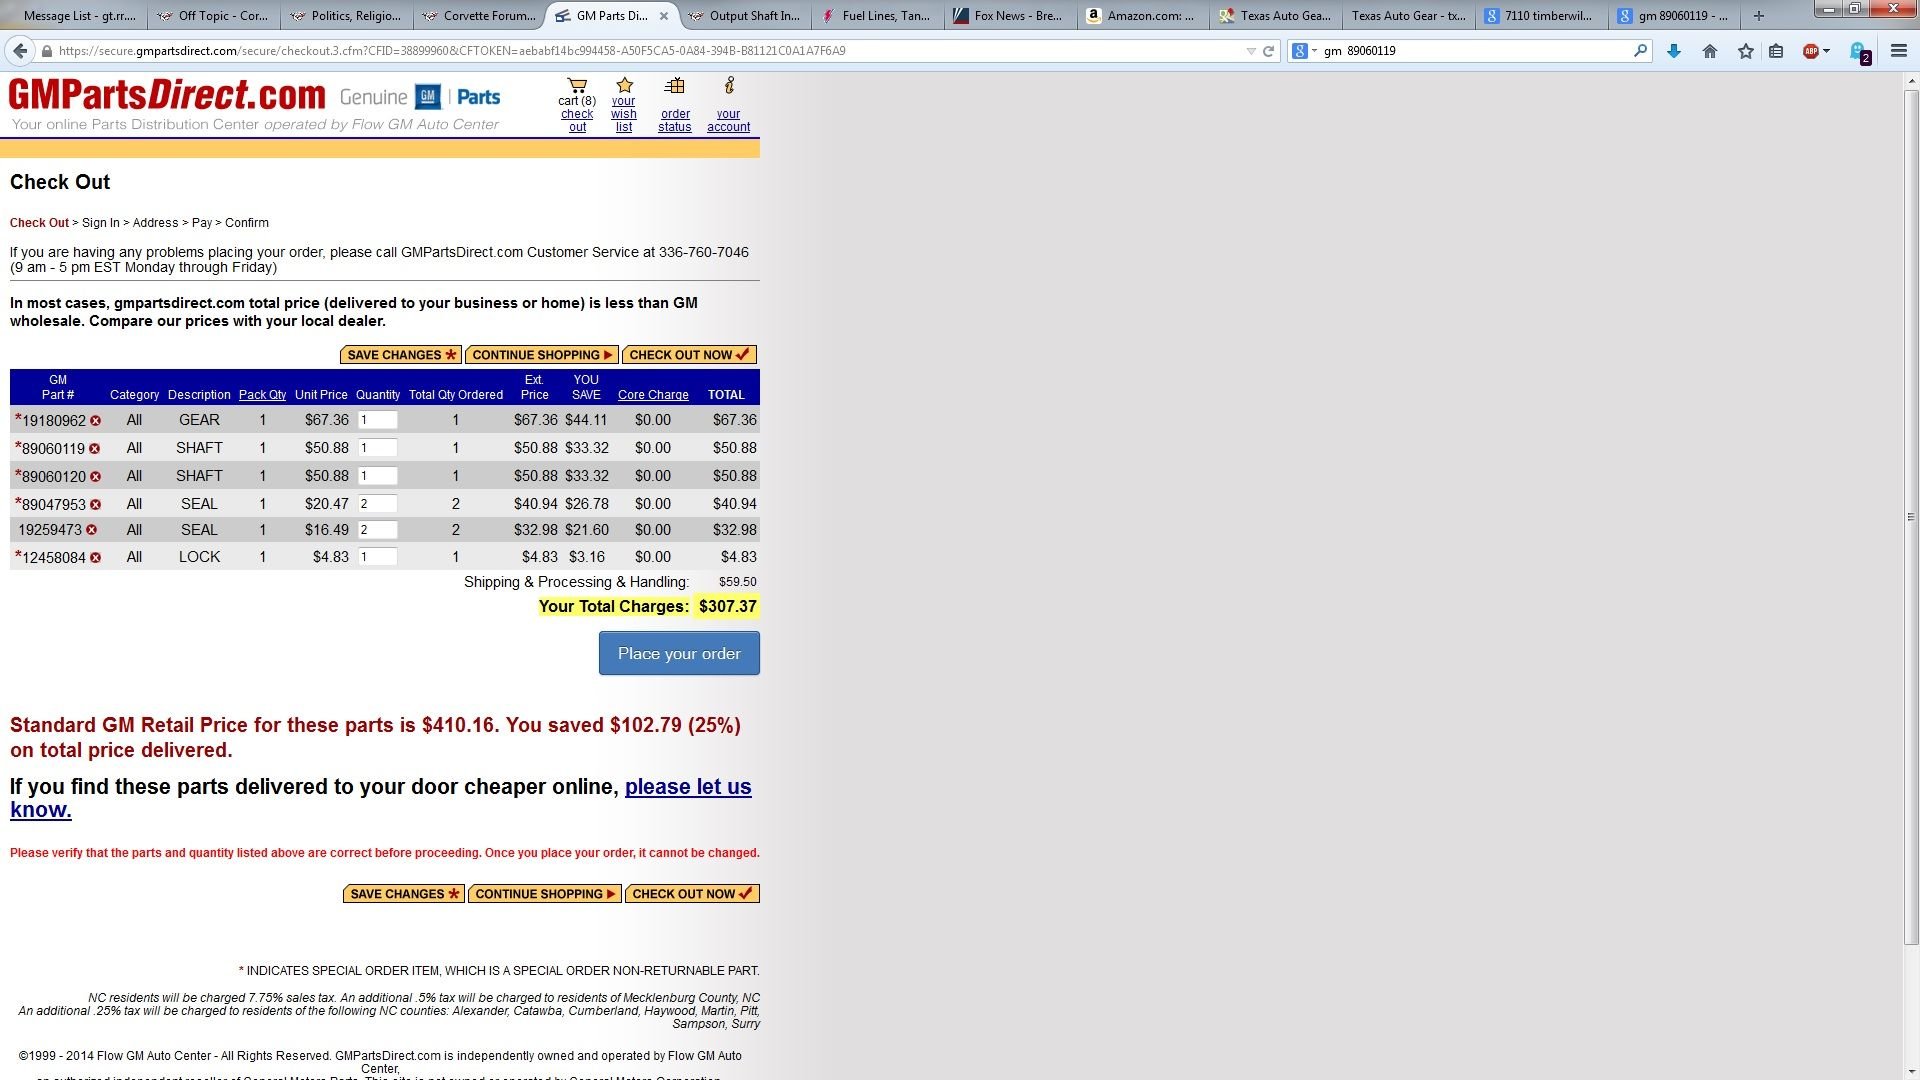The height and width of the screenshot is (1080, 1920).
Task: Open the URL bar history dropdown arrow
Action: [x=1250, y=51]
